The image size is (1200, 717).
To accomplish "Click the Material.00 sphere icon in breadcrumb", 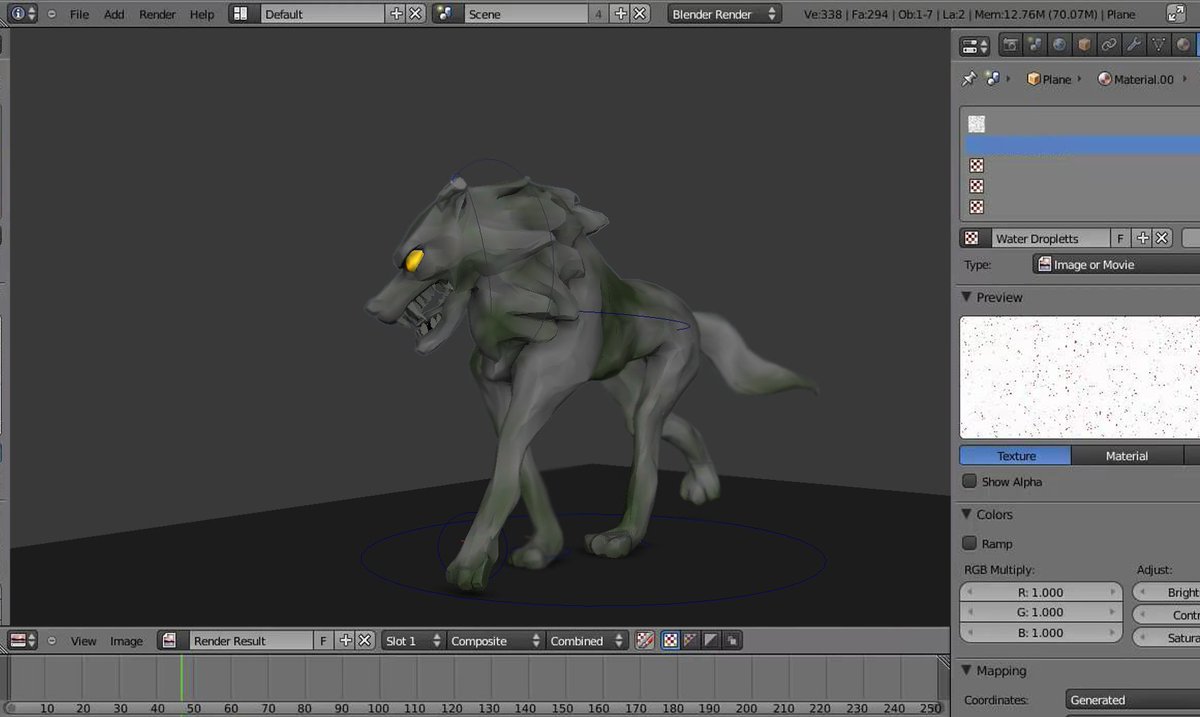I will click(1105, 79).
